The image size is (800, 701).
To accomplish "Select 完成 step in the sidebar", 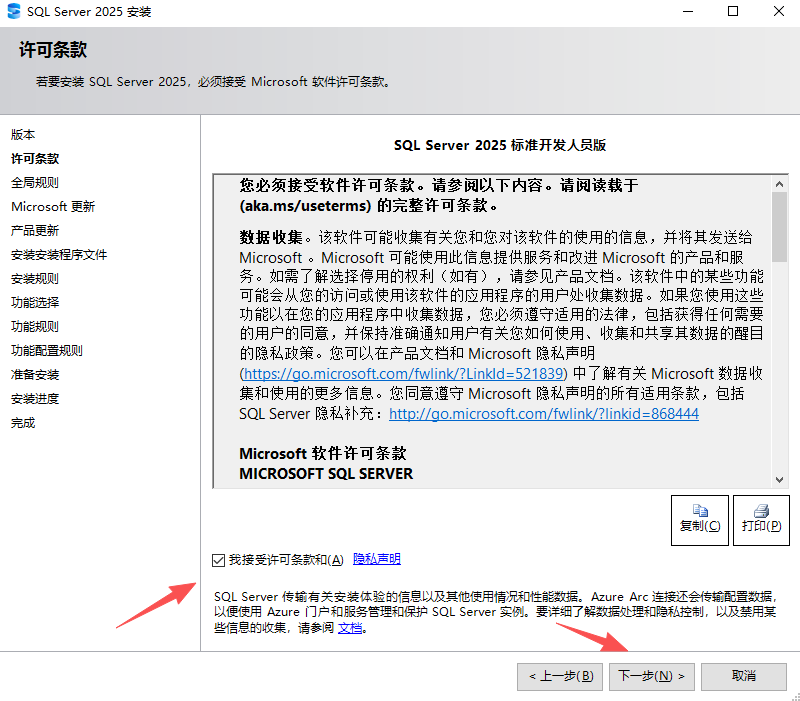I will coord(23,422).
